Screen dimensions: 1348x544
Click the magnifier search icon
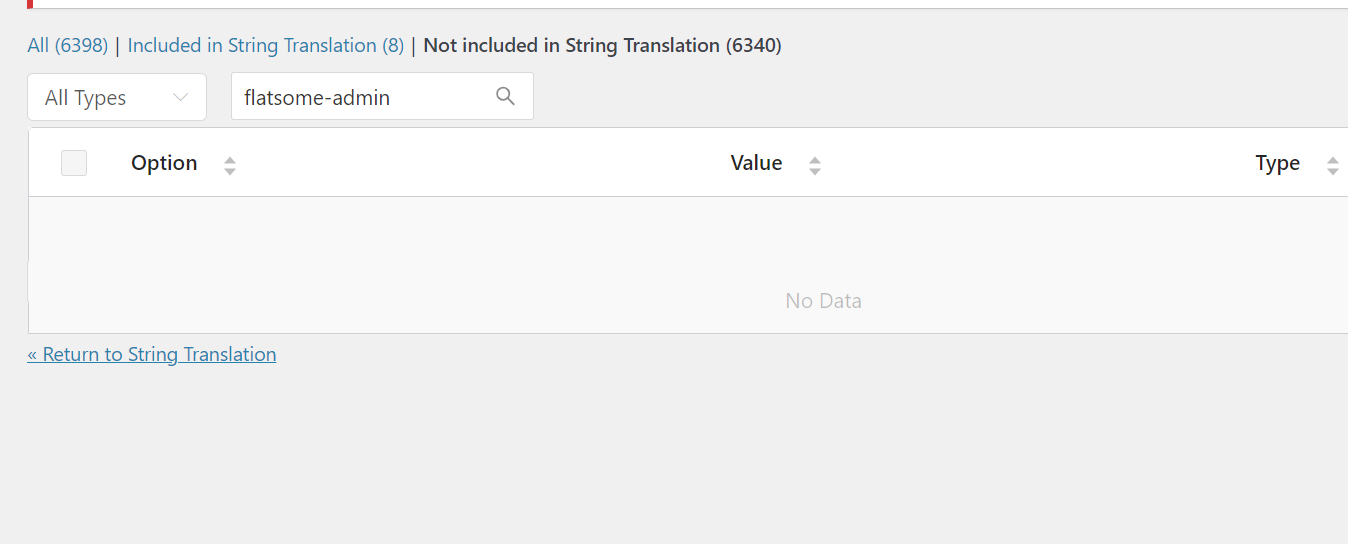505,96
